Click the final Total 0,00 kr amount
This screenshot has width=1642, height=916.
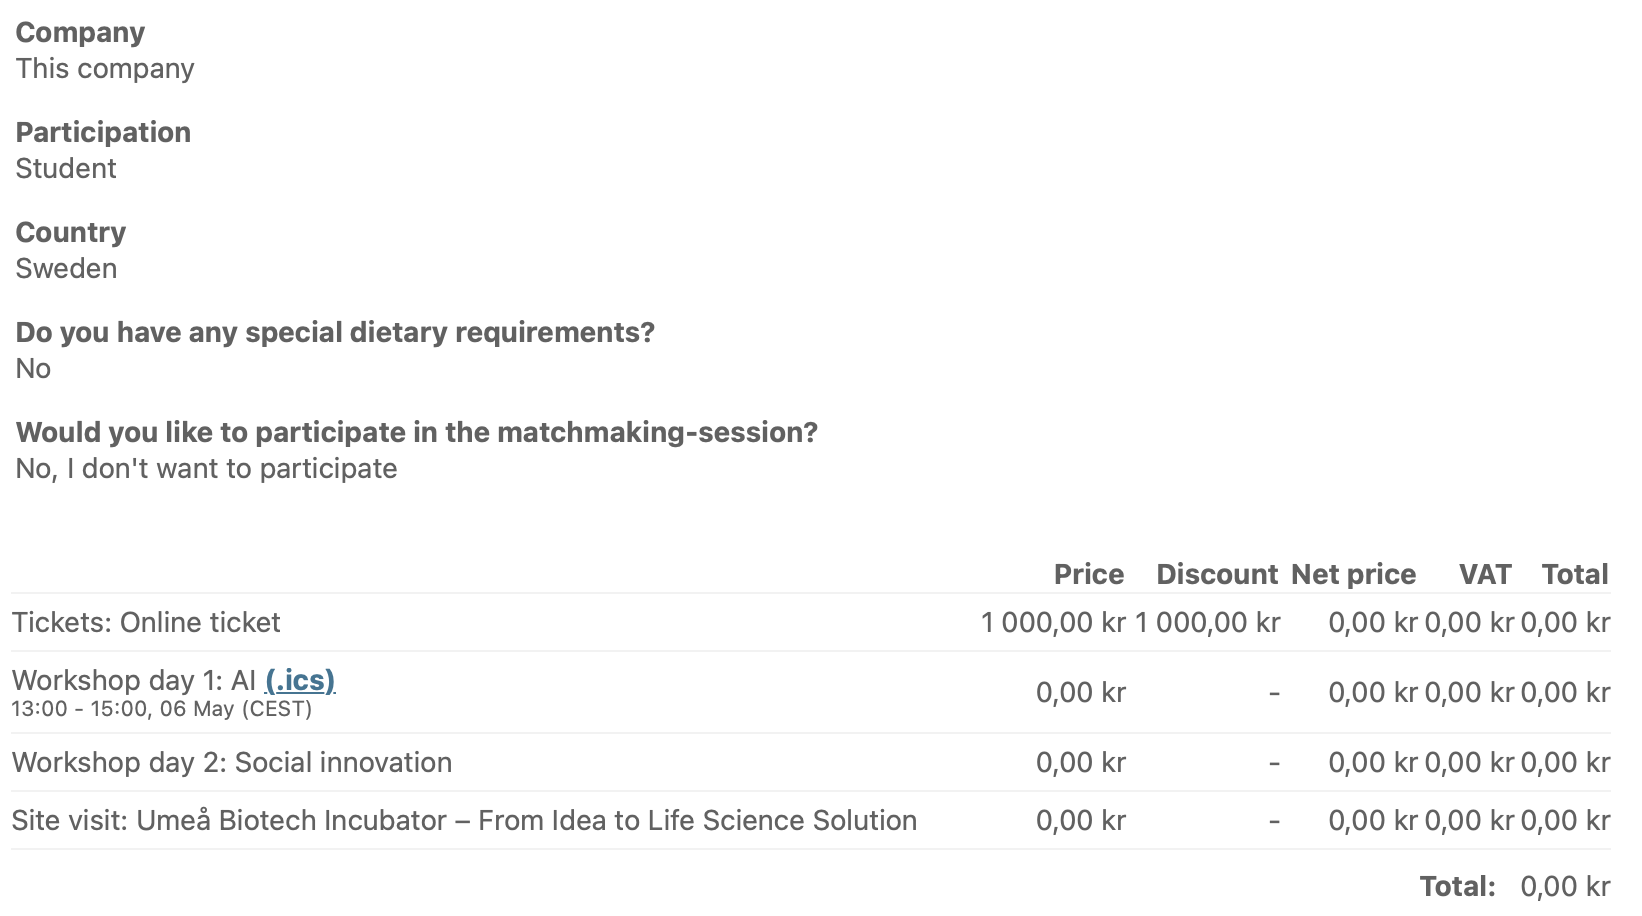click(x=1565, y=886)
